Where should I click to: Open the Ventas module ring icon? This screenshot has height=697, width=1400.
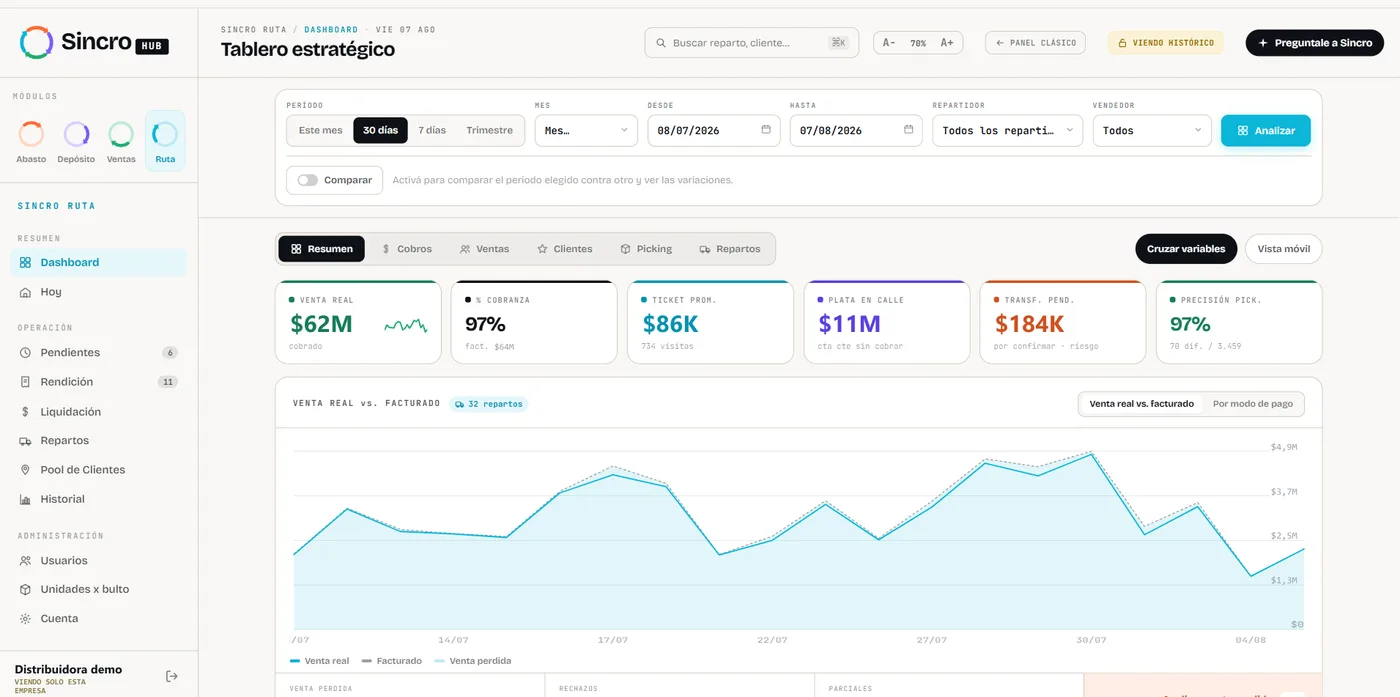point(121,134)
